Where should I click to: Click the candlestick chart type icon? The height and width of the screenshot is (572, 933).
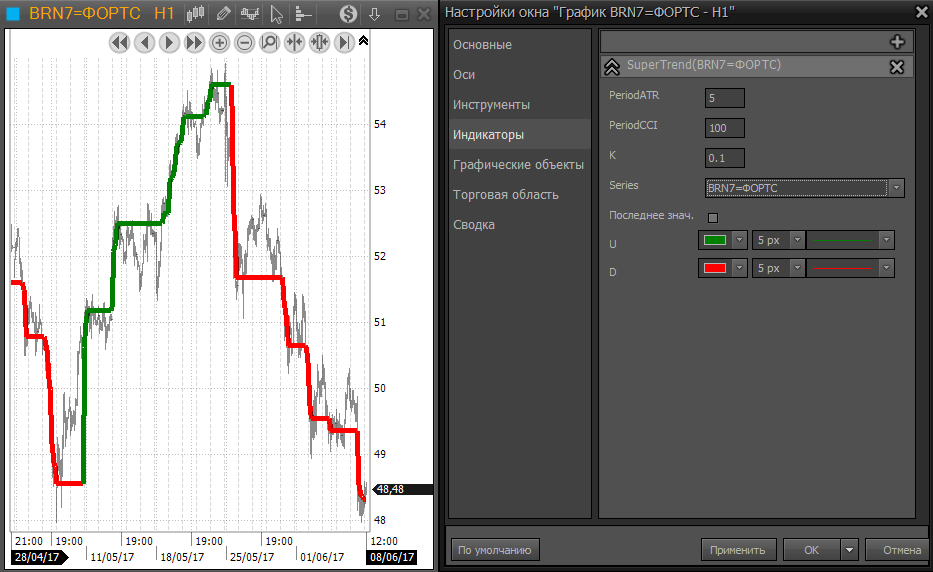tap(196, 14)
